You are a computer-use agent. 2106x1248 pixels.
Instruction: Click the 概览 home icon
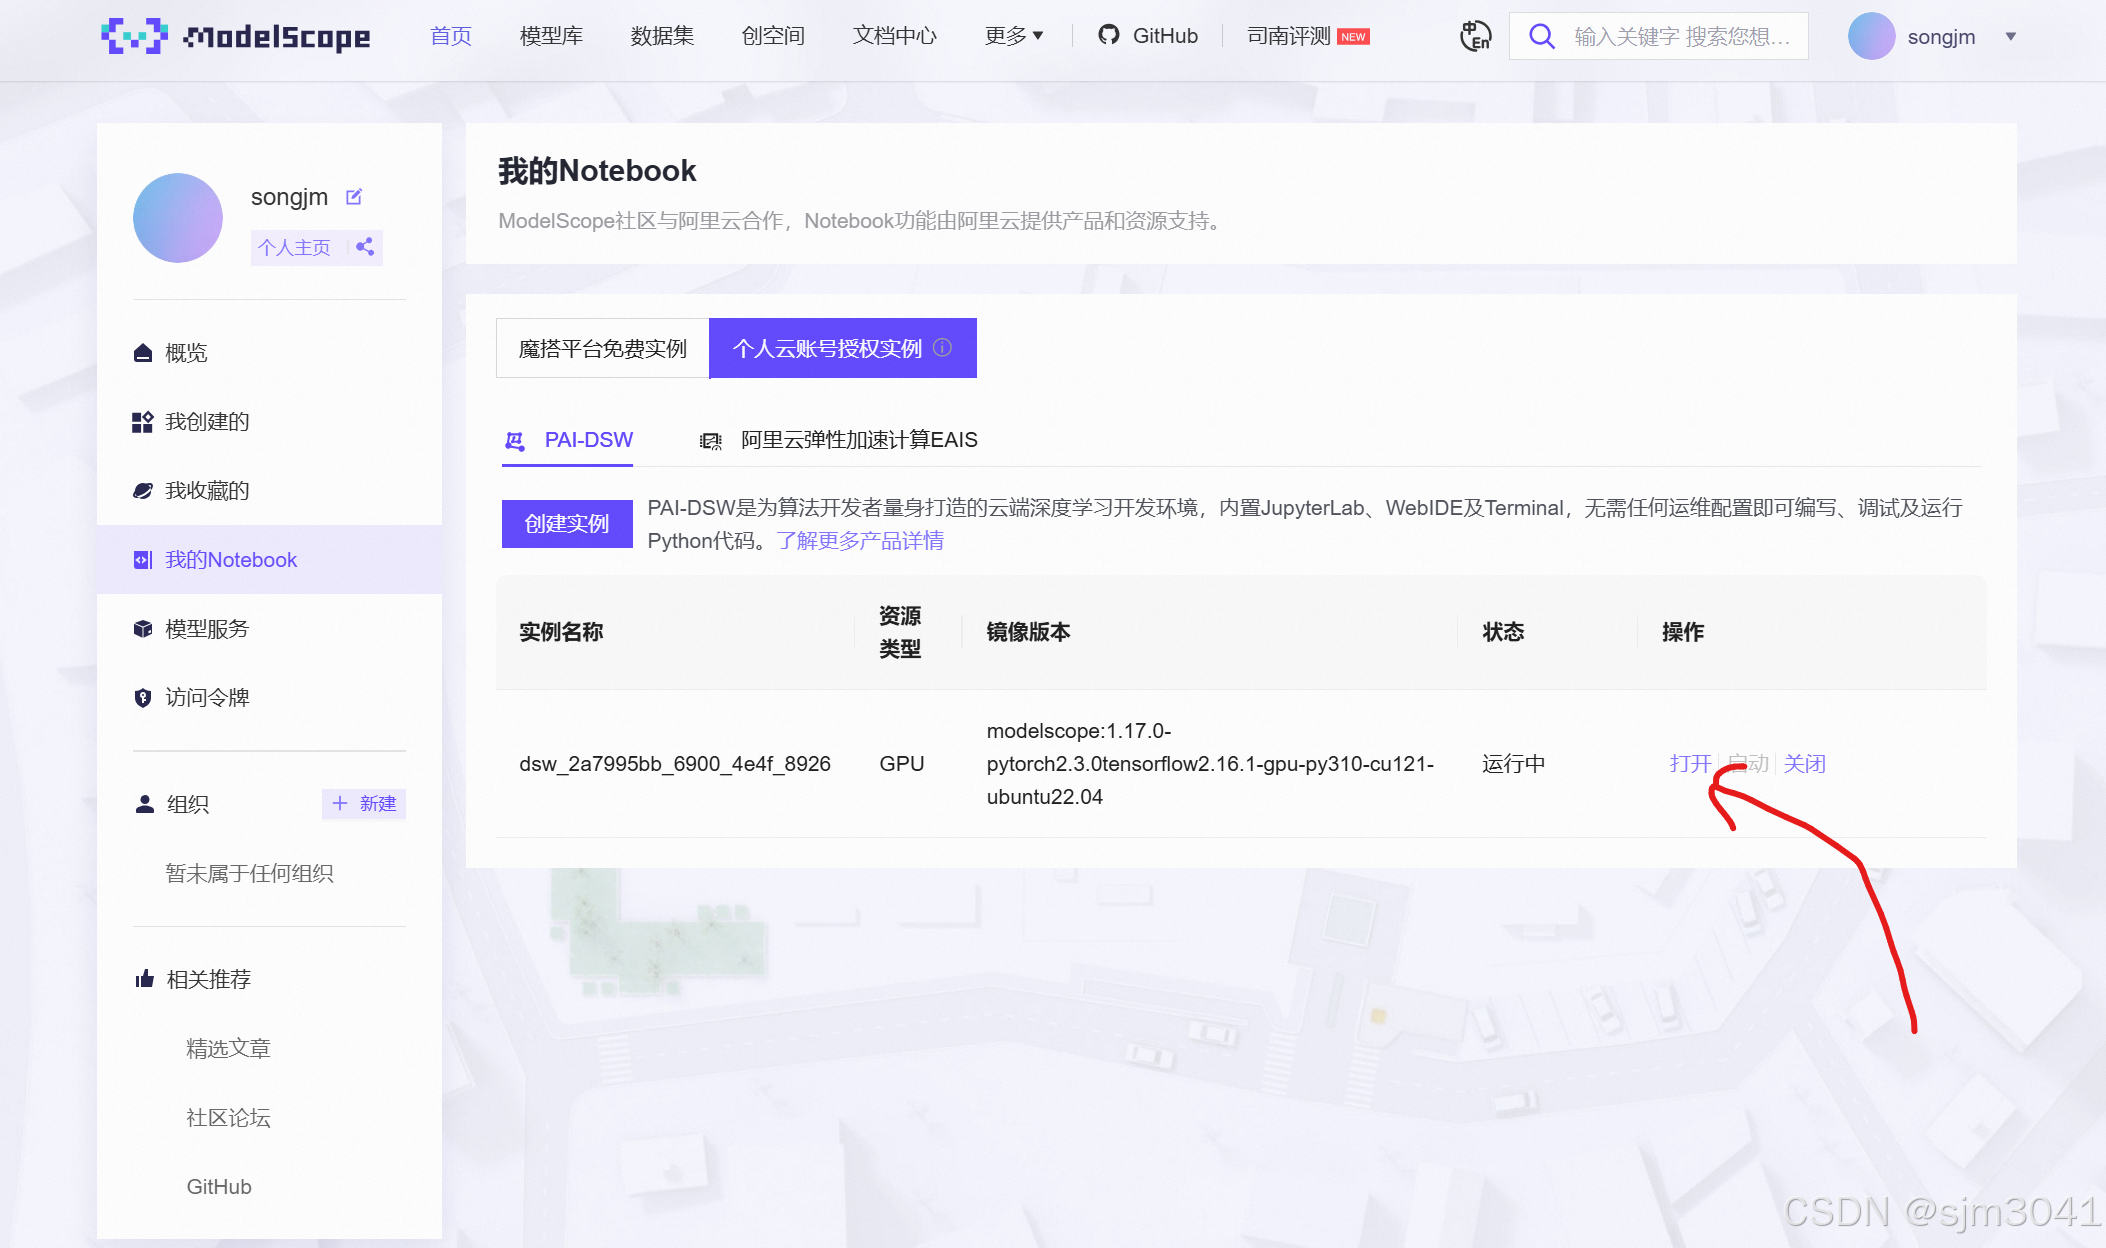point(143,353)
